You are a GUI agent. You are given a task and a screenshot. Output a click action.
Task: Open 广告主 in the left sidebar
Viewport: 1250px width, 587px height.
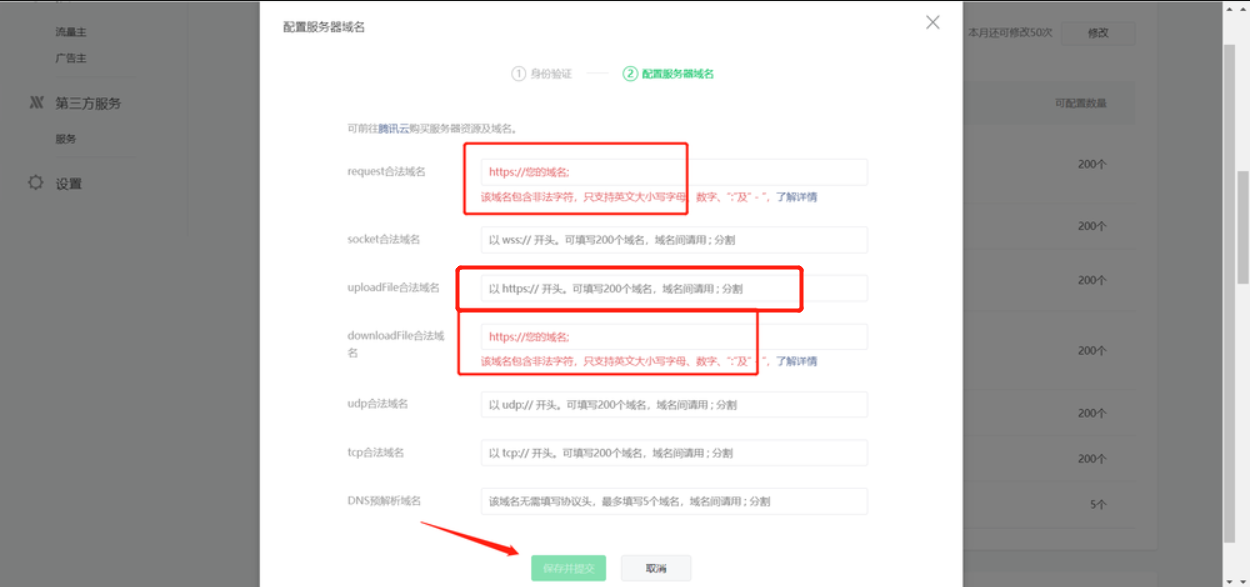[x=71, y=58]
